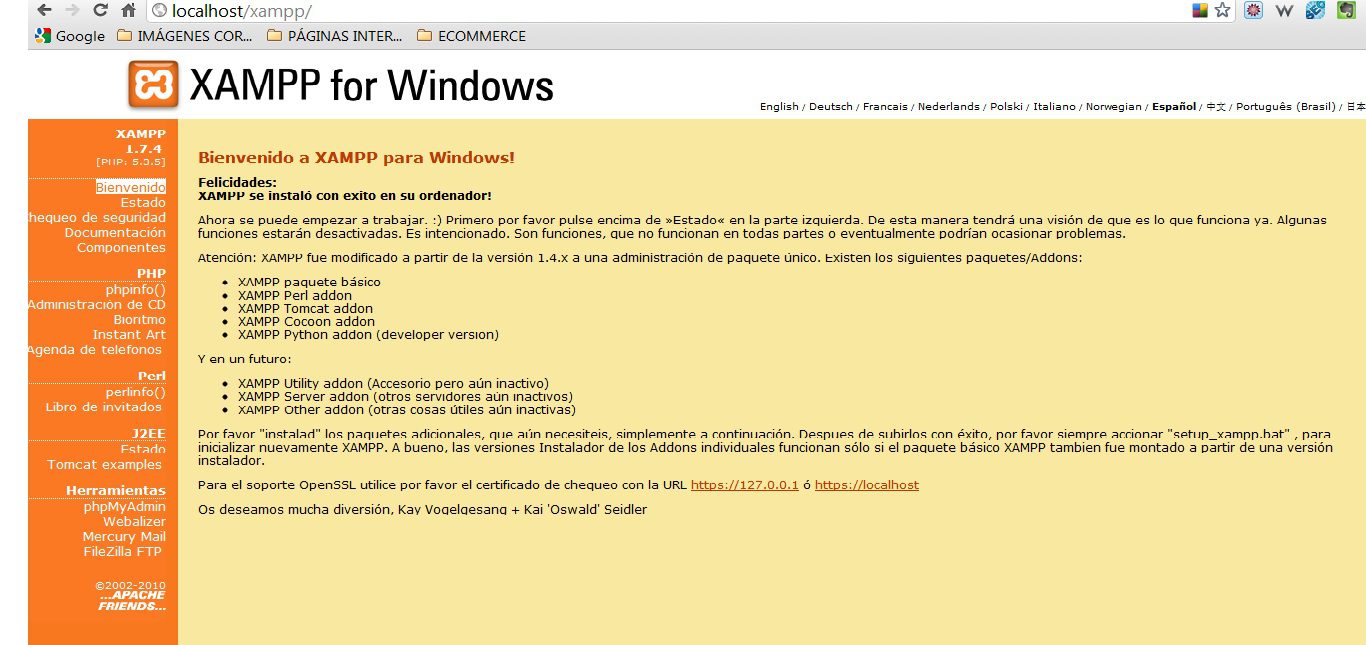Open Libro de invitados demo

(104, 407)
